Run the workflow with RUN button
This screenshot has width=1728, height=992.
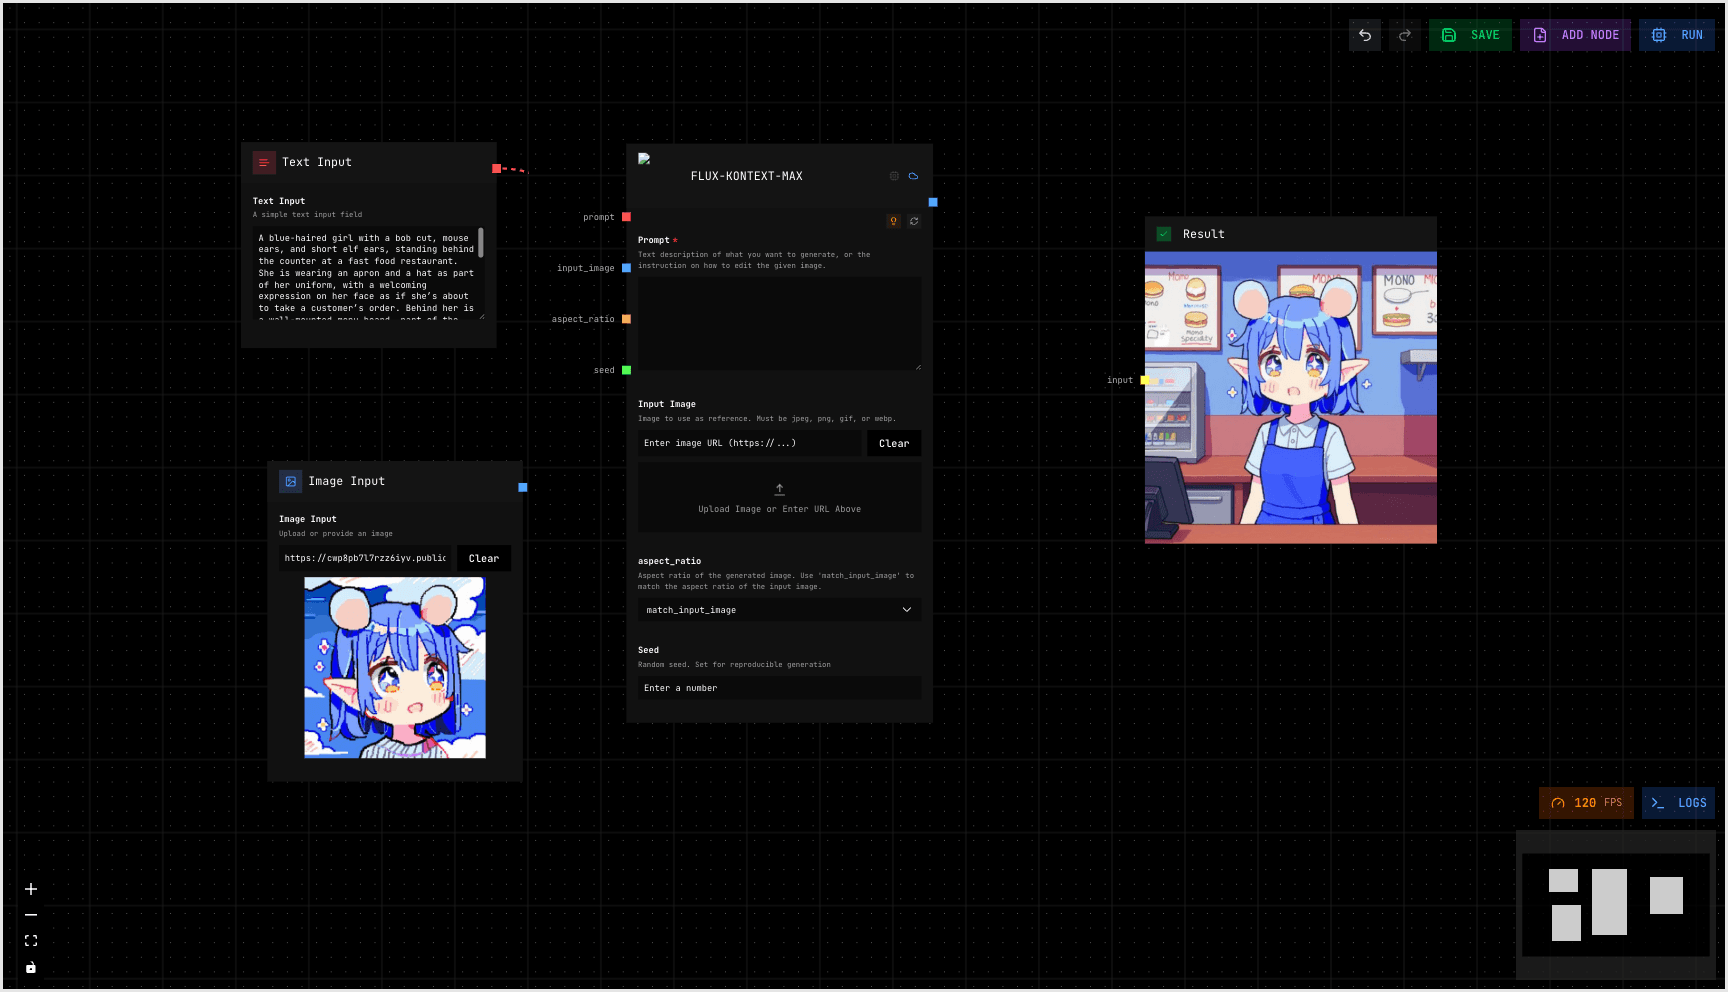(x=1677, y=35)
